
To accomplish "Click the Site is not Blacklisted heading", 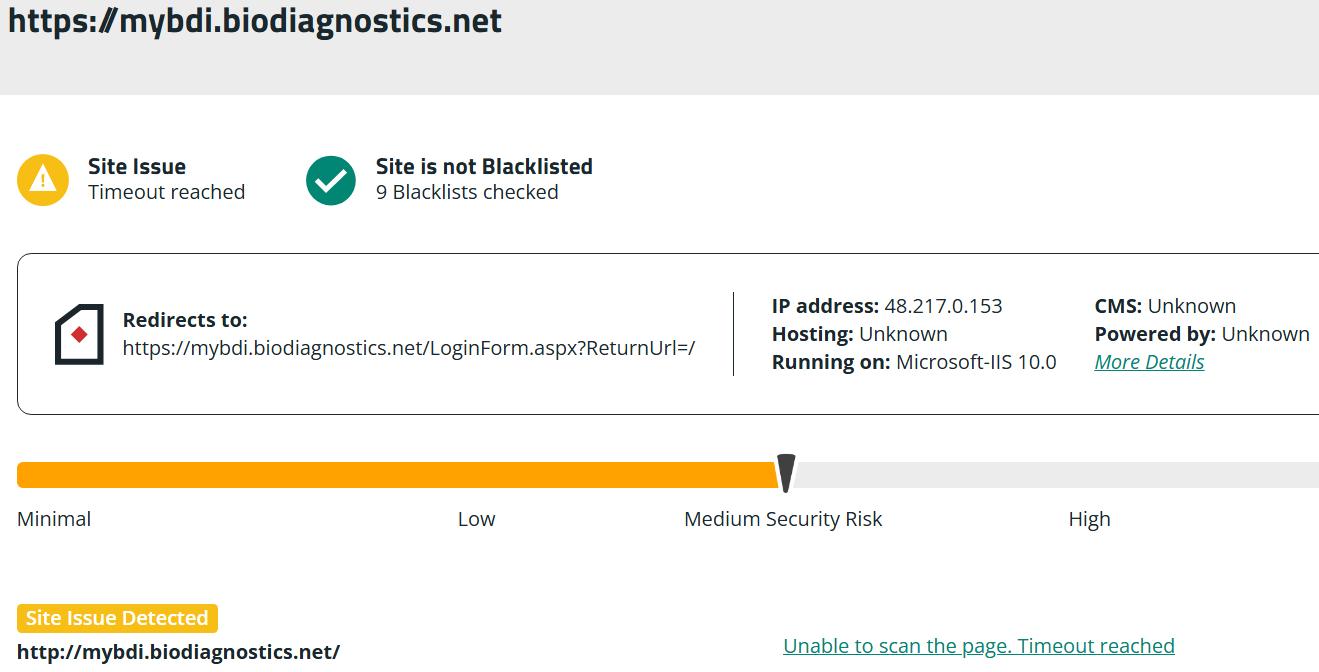I will pyautogui.click(x=484, y=167).
